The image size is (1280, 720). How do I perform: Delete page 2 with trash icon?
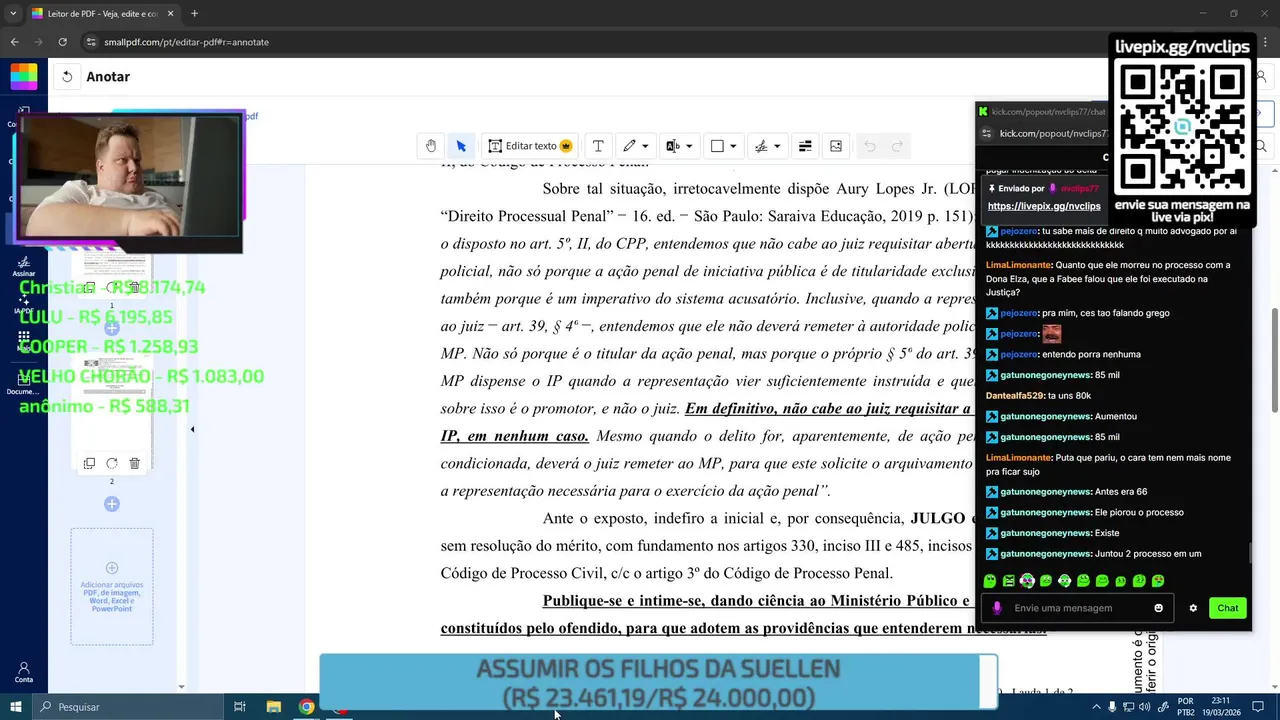(135, 463)
